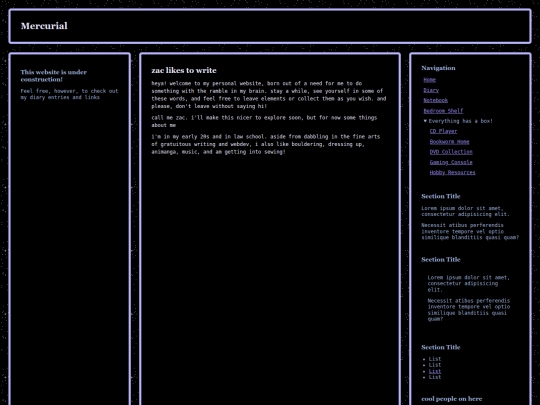Go to the Diary page link
Screen dimensions: 540x405
tap(431, 90)
